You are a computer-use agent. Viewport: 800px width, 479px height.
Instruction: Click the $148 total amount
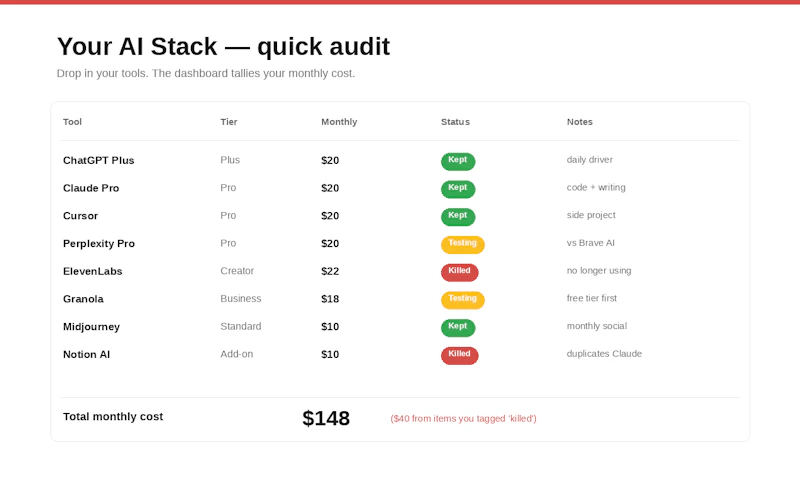[326, 418]
